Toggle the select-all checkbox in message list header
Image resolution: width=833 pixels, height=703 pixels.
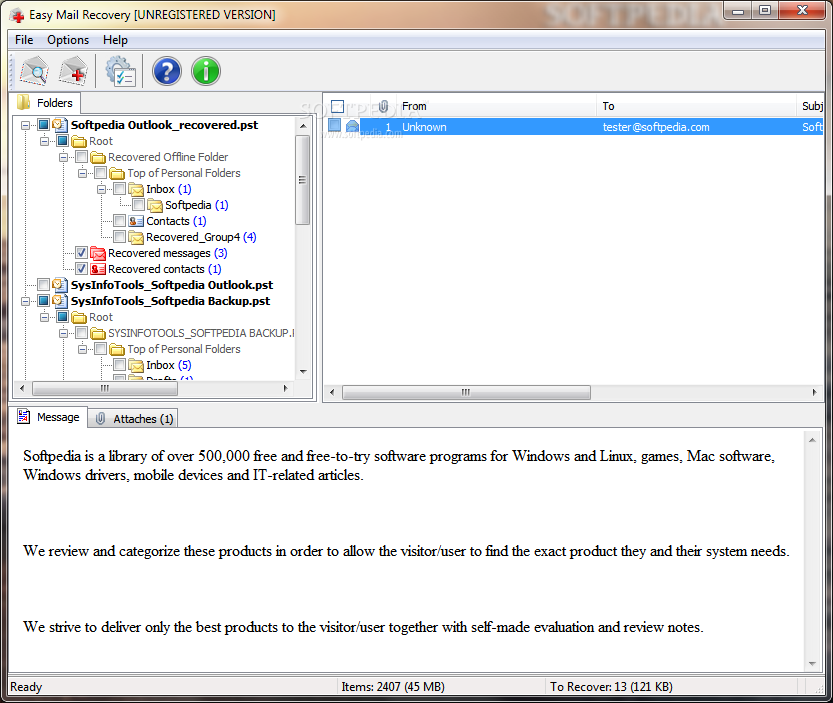click(x=337, y=106)
